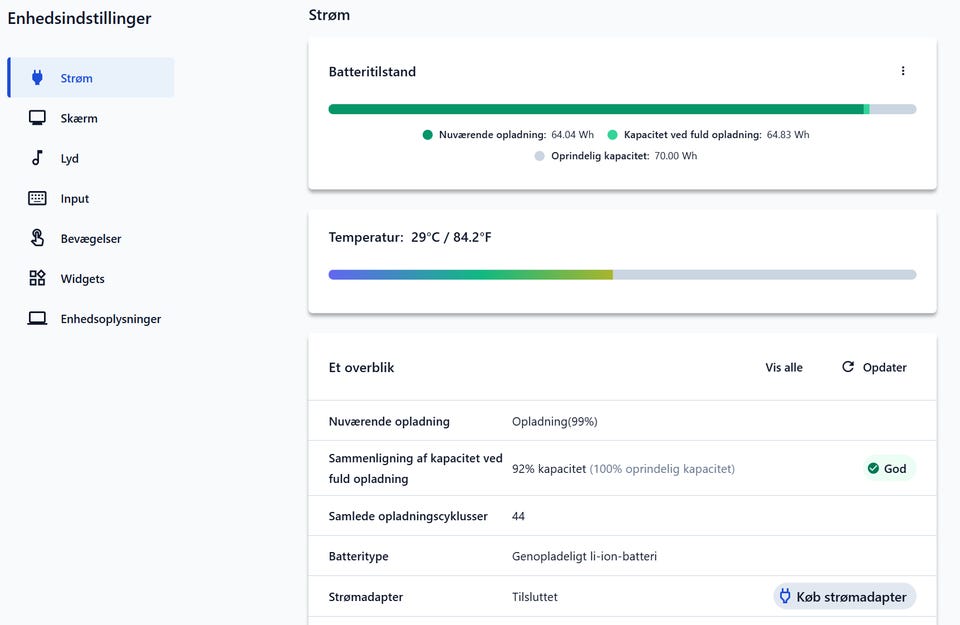Click the Widgets grid icon
Viewport: 960px width, 625px height.
click(37, 278)
